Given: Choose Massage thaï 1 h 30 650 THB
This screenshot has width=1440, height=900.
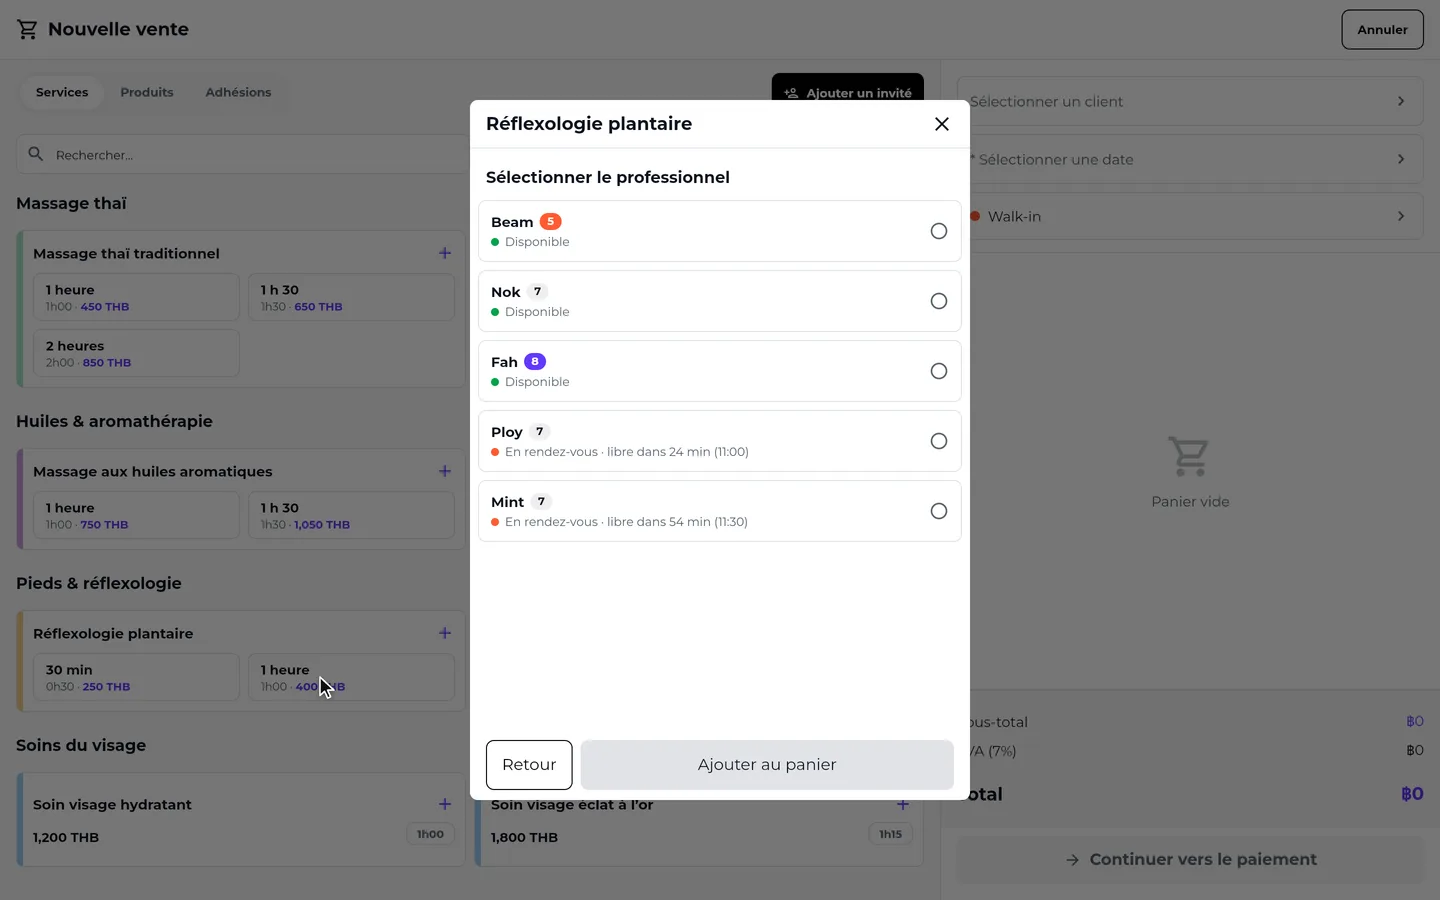Looking at the screenshot, I should point(351,297).
